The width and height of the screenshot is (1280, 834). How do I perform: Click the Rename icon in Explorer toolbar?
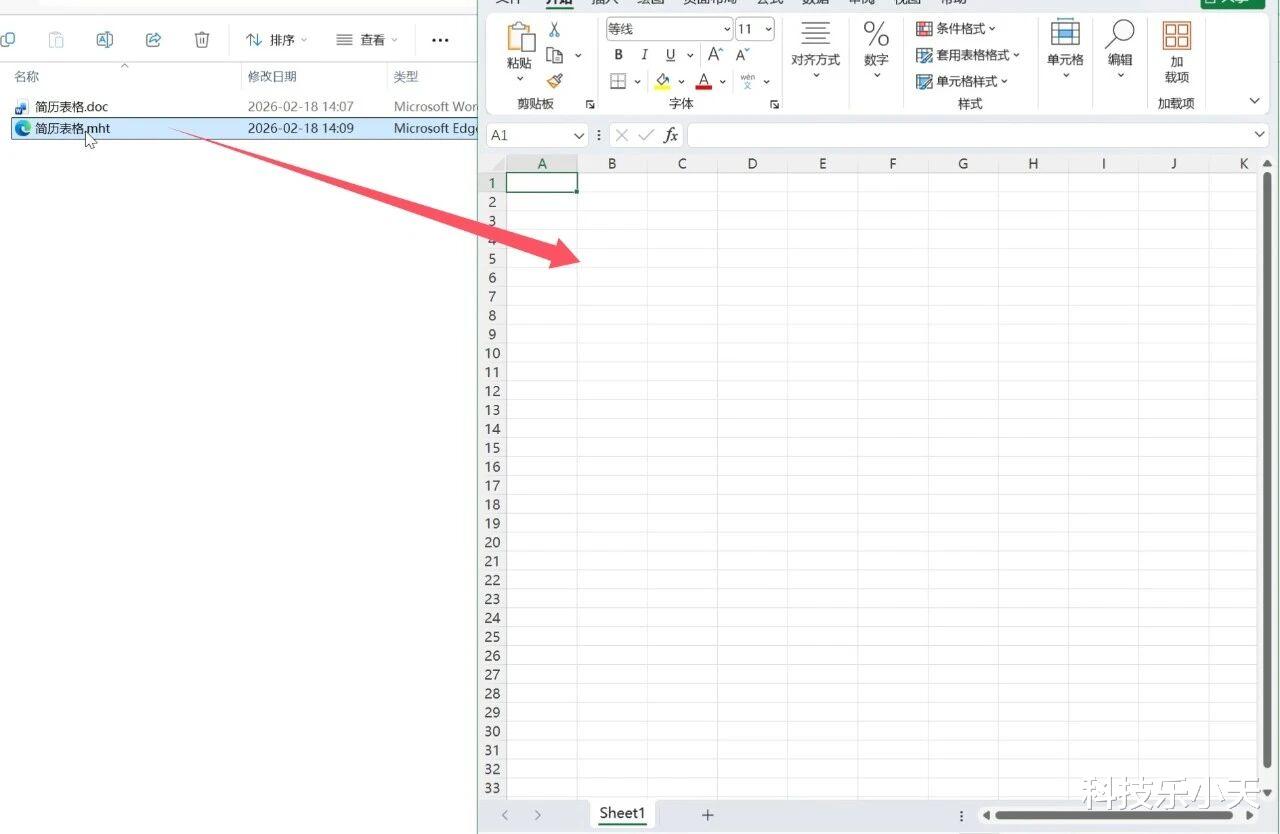(105, 40)
